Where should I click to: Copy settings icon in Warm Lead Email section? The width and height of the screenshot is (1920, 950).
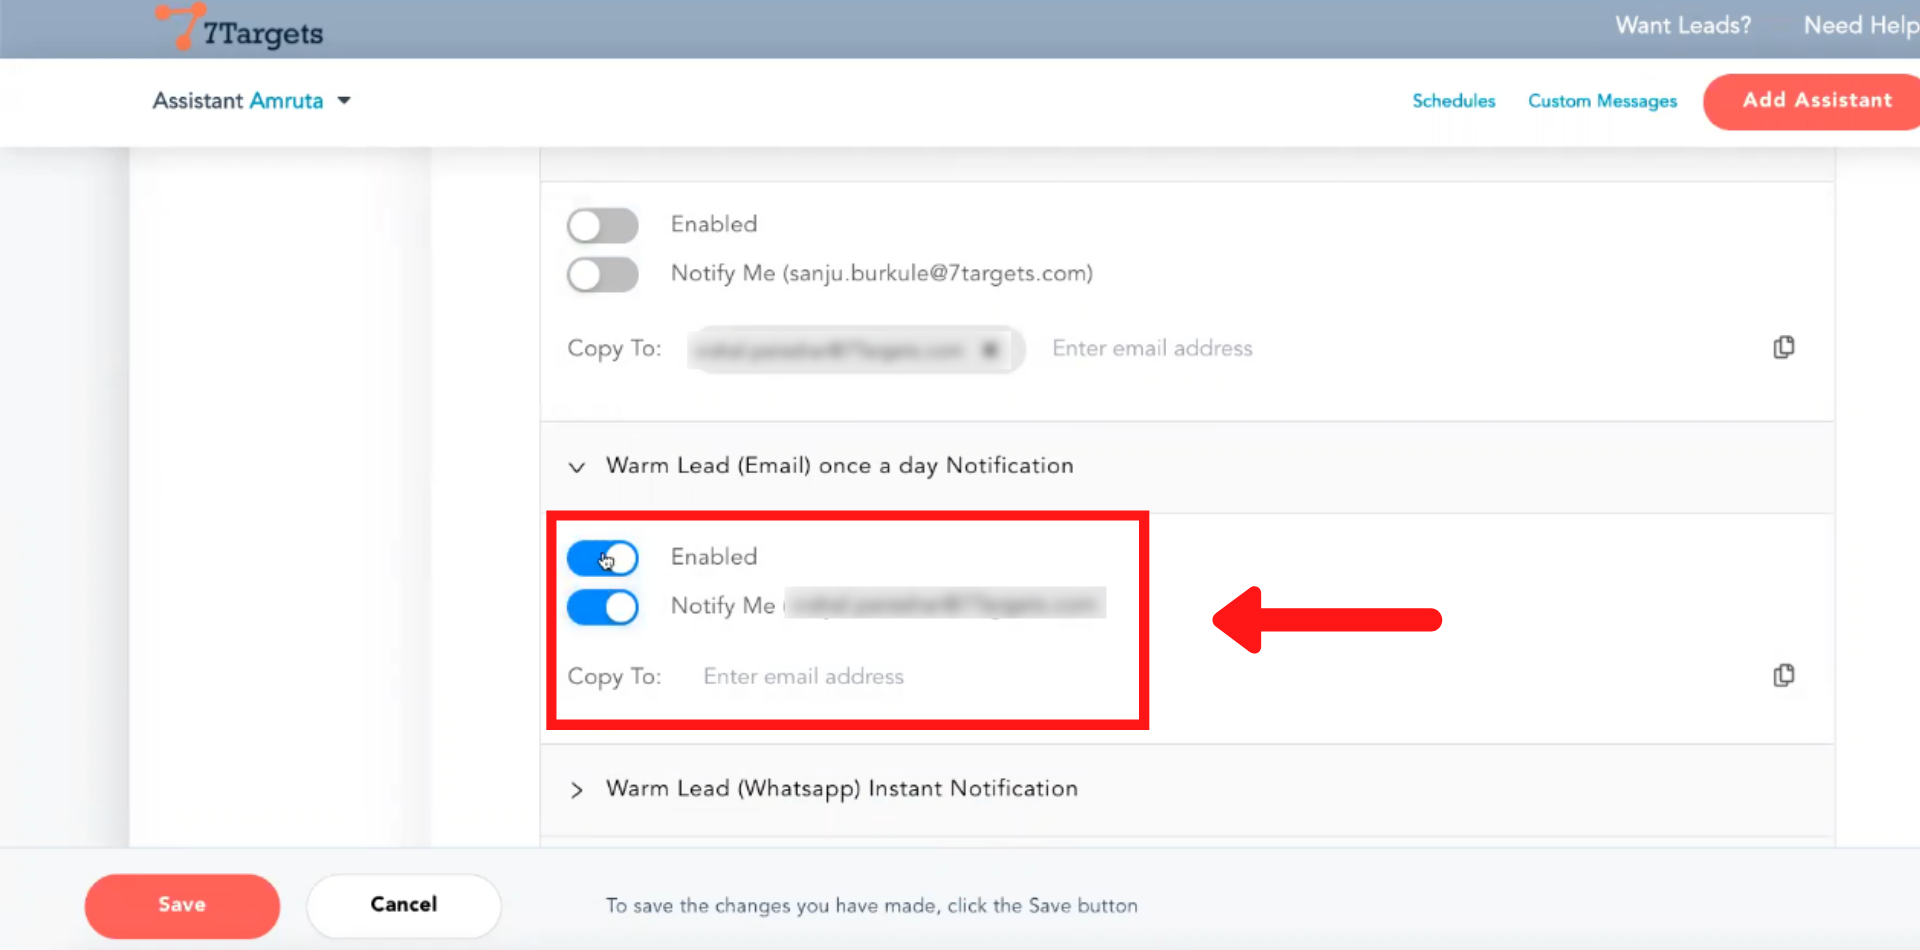tap(1783, 676)
